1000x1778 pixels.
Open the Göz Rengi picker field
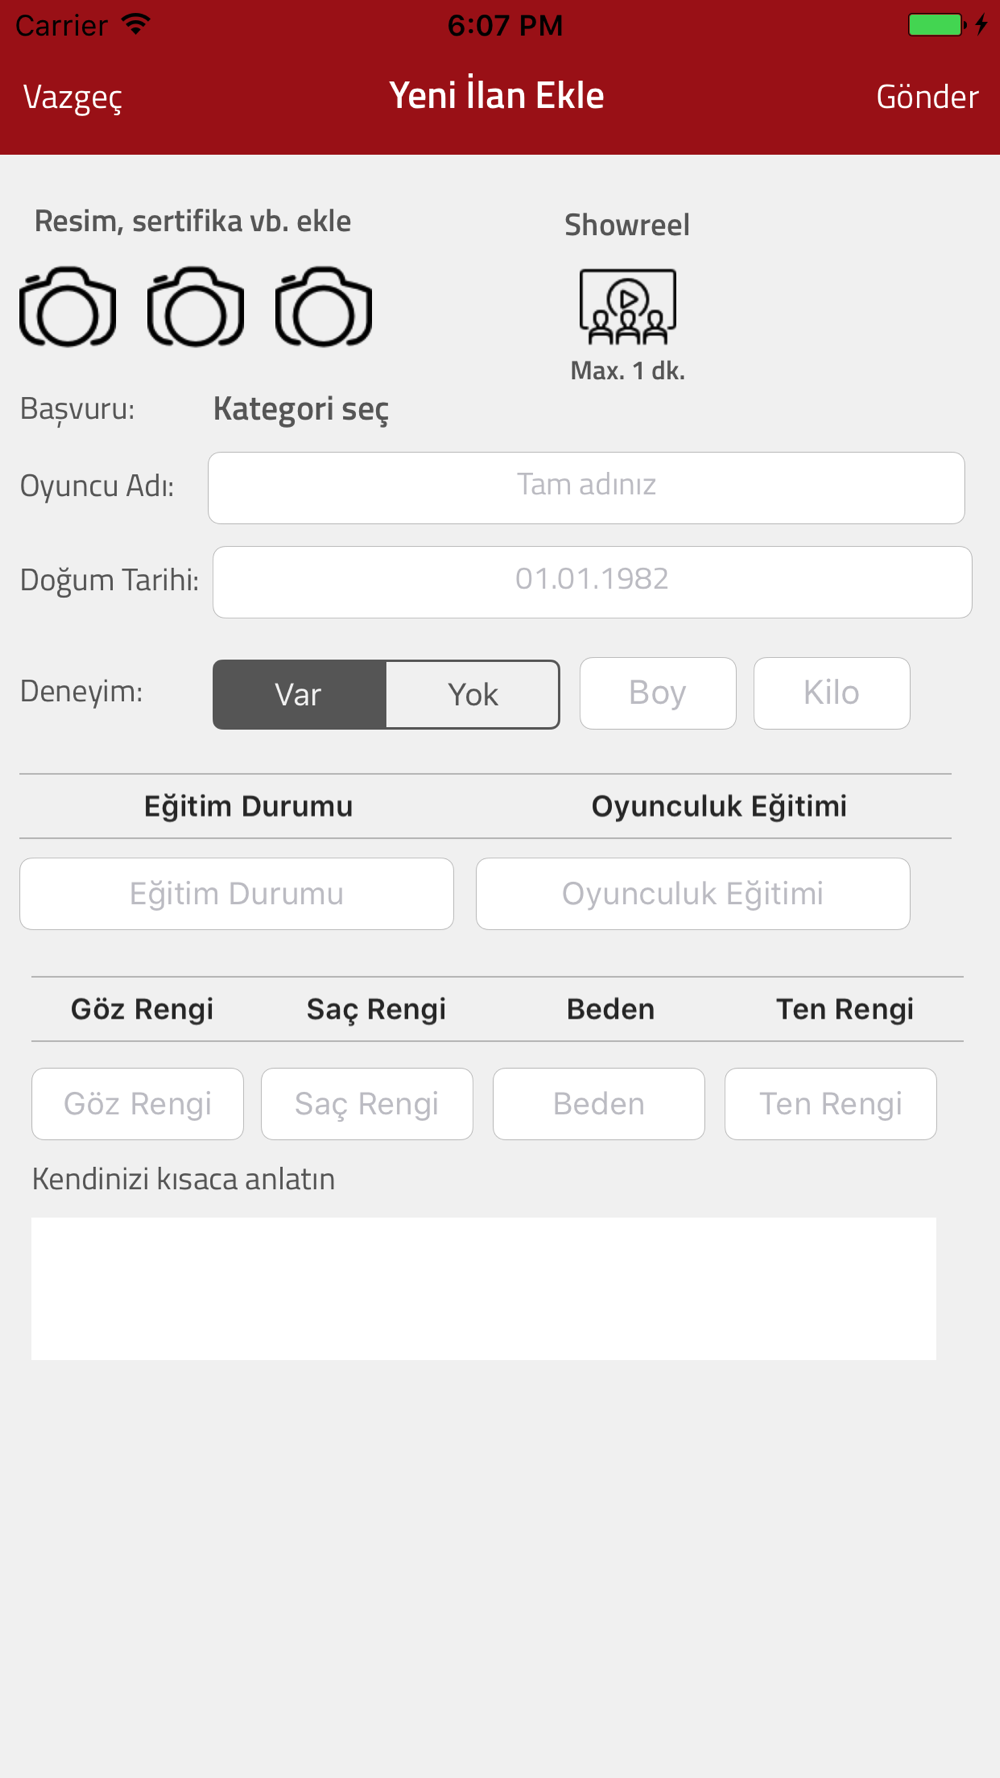point(138,1104)
